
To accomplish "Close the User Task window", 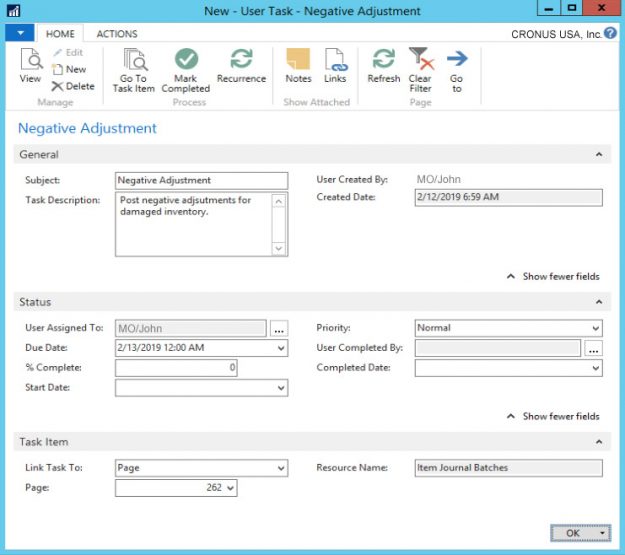I will (x=601, y=8).
